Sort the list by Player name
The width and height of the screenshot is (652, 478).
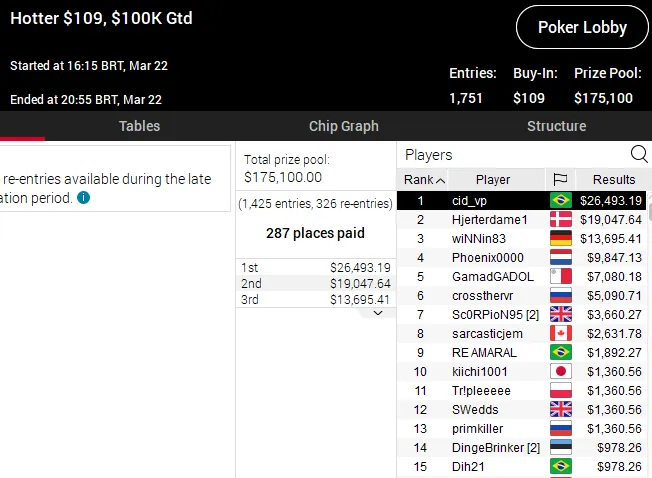click(493, 180)
